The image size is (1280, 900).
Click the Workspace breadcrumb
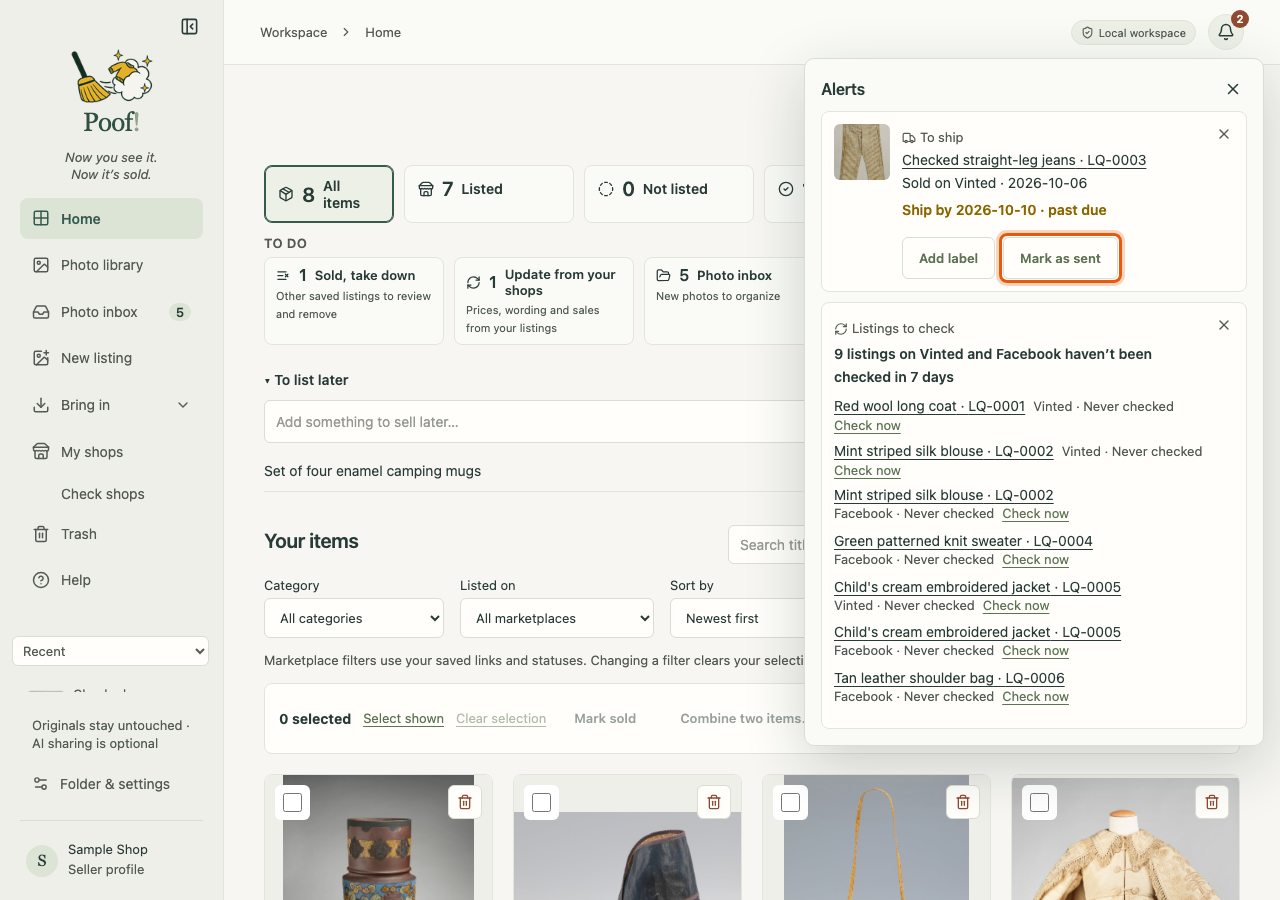294,32
